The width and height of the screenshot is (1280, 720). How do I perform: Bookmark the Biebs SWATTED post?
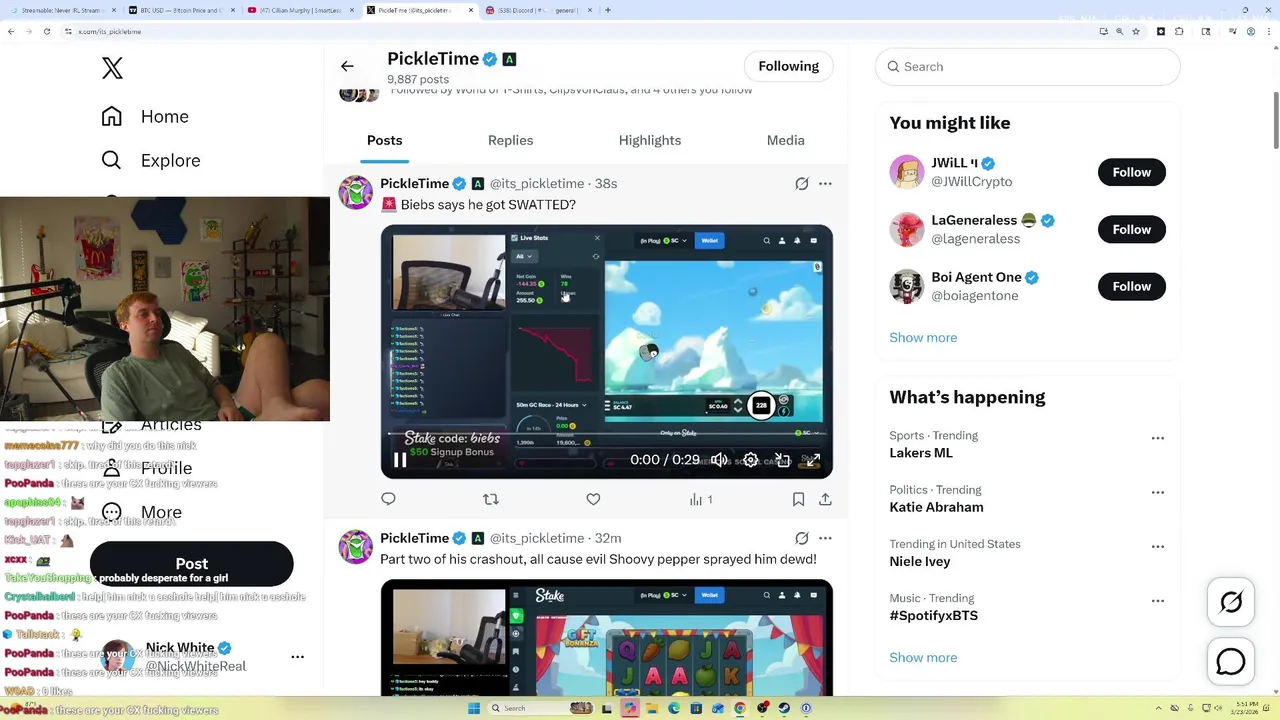[798, 499]
